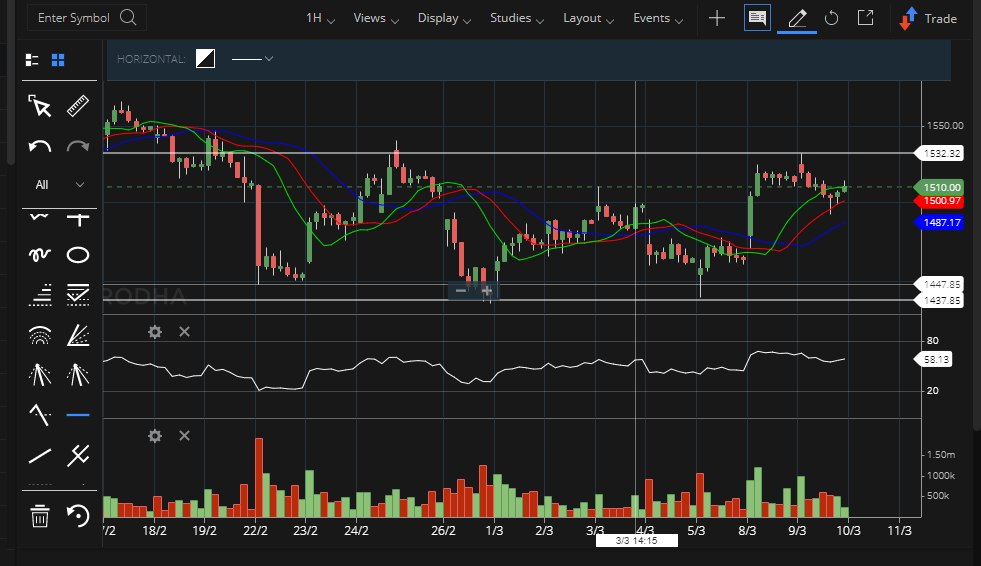
Task: Click the 1532.32 horizontal line label
Action: [x=939, y=153]
